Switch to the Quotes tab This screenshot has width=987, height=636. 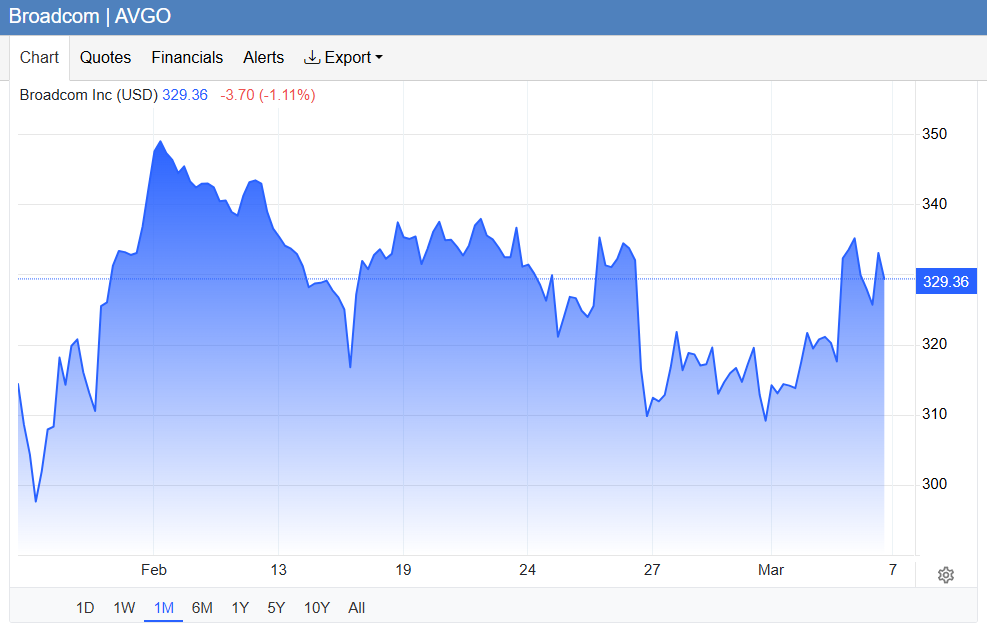pyautogui.click(x=105, y=58)
